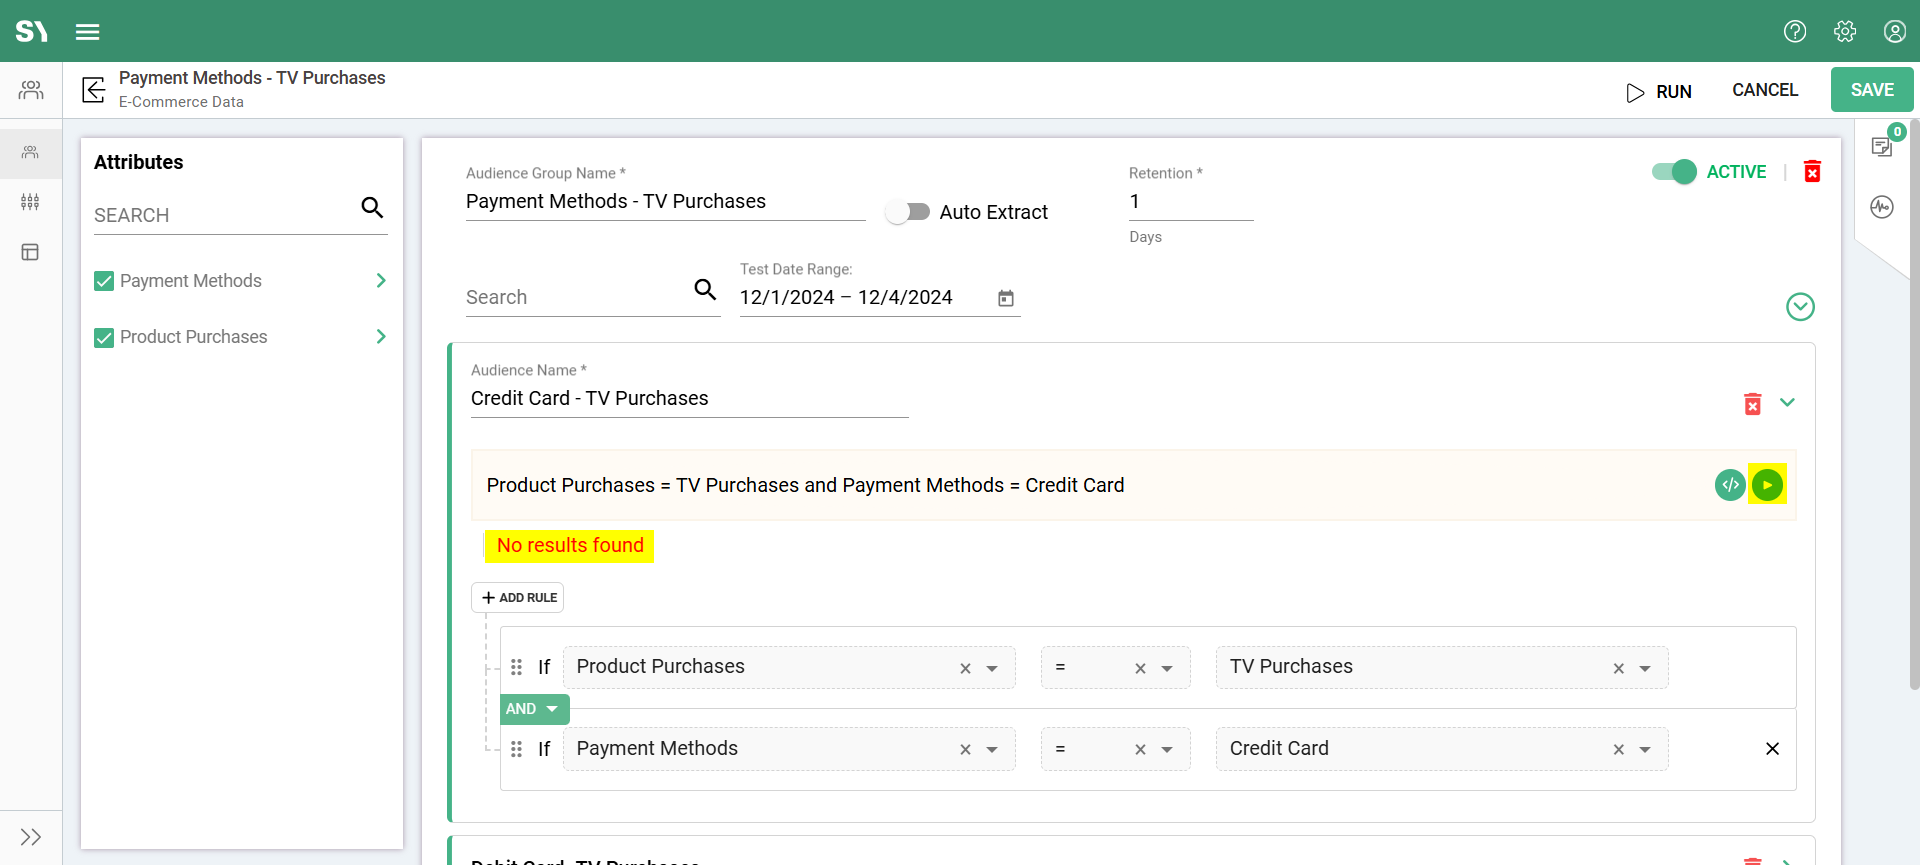Click the green play icon in rule summary
1920x865 pixels.
point(1767,485)
